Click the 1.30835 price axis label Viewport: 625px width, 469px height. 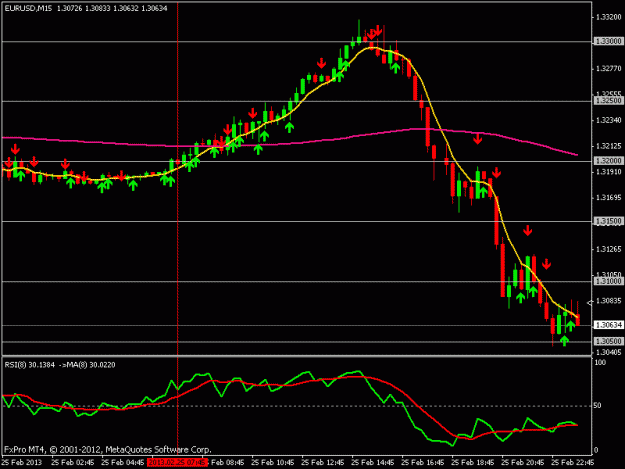pyautogui.click(x=608, y=301)
